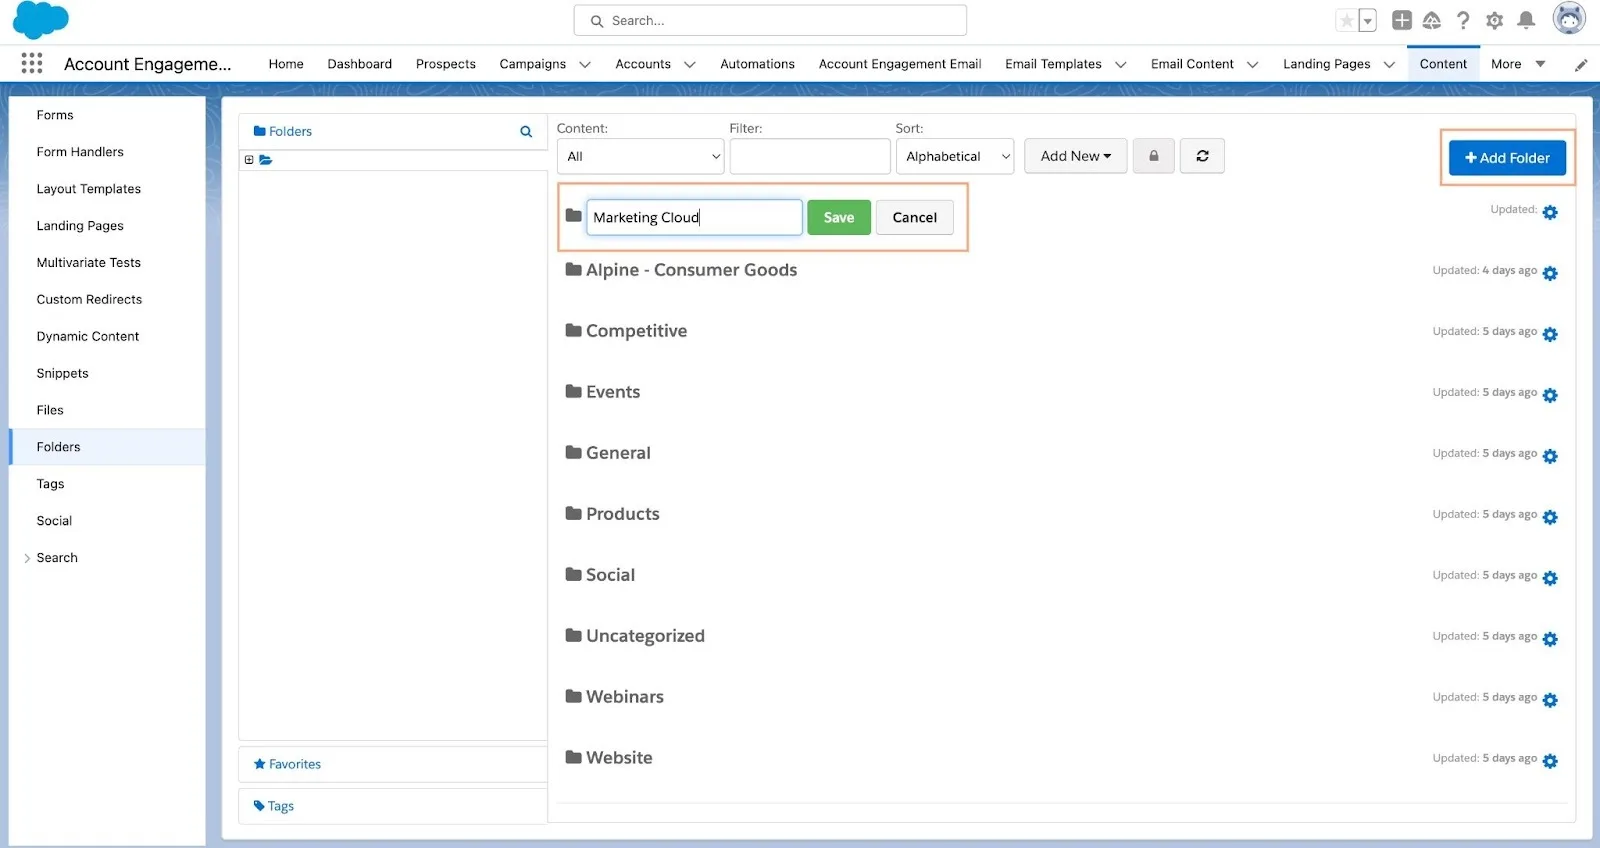
Task: Go to the Home tab
Action: (286, 64)
